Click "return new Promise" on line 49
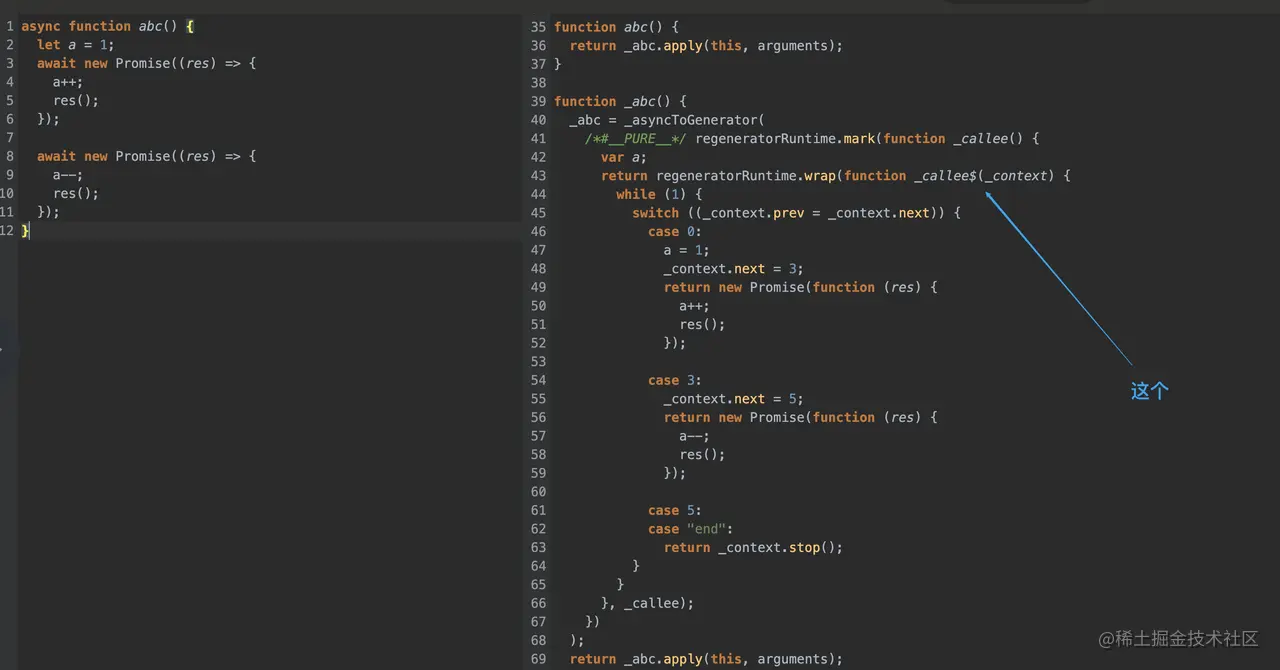The height and width of the screenshot is (670, 1280). tap(733, 287)
